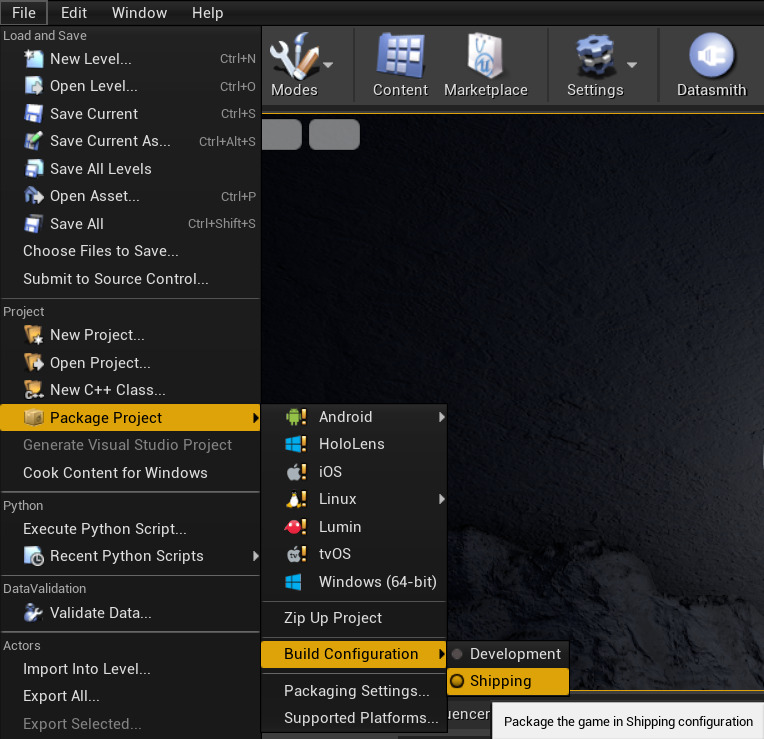Expand the Android platform submenu
The height and width of the screenshot is (739, 764).
441,417
